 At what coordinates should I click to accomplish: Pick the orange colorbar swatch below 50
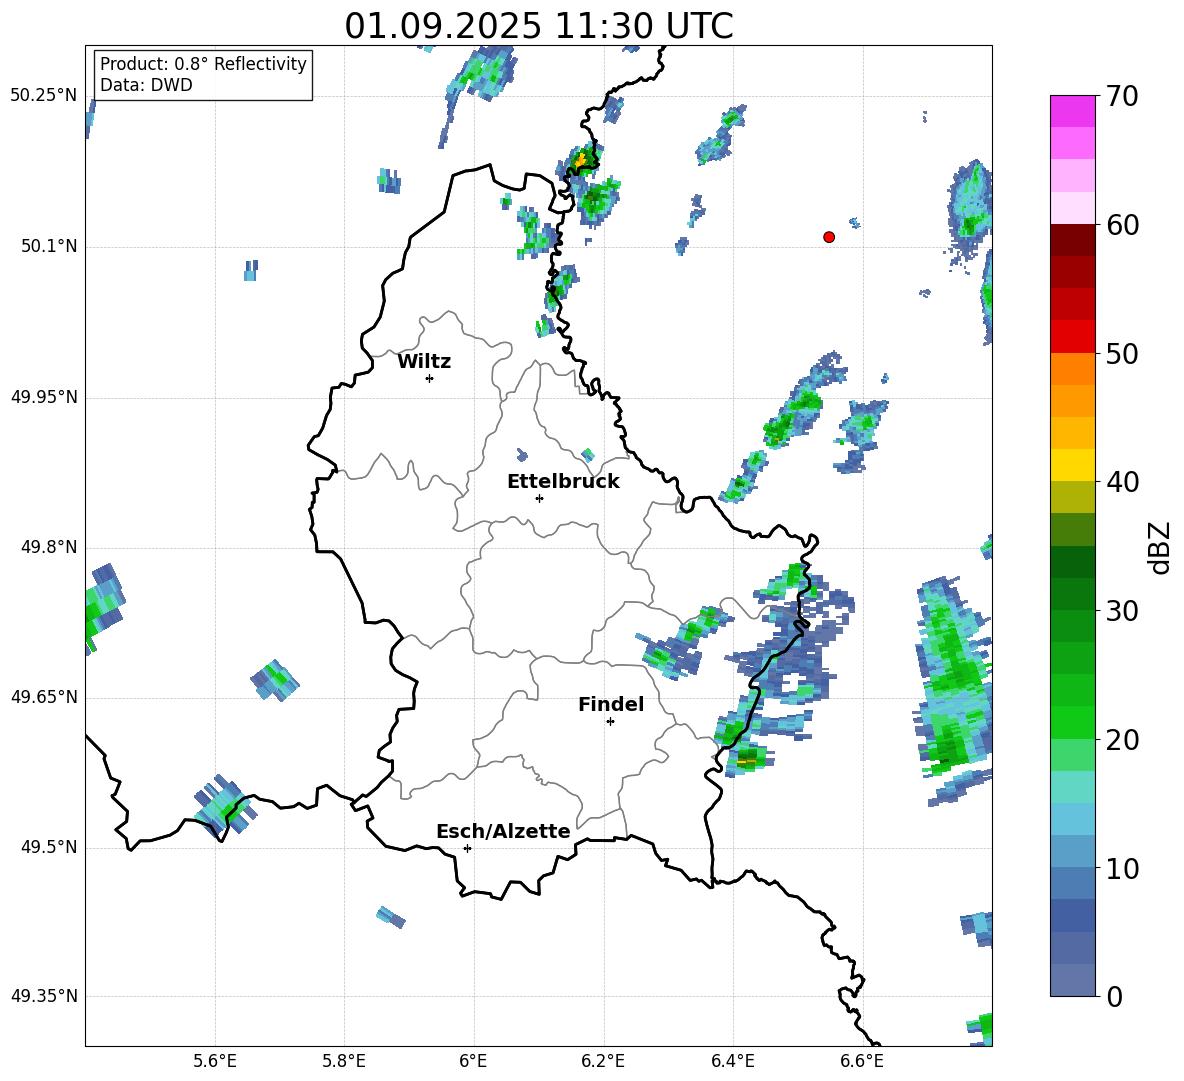pos(1072,368)
